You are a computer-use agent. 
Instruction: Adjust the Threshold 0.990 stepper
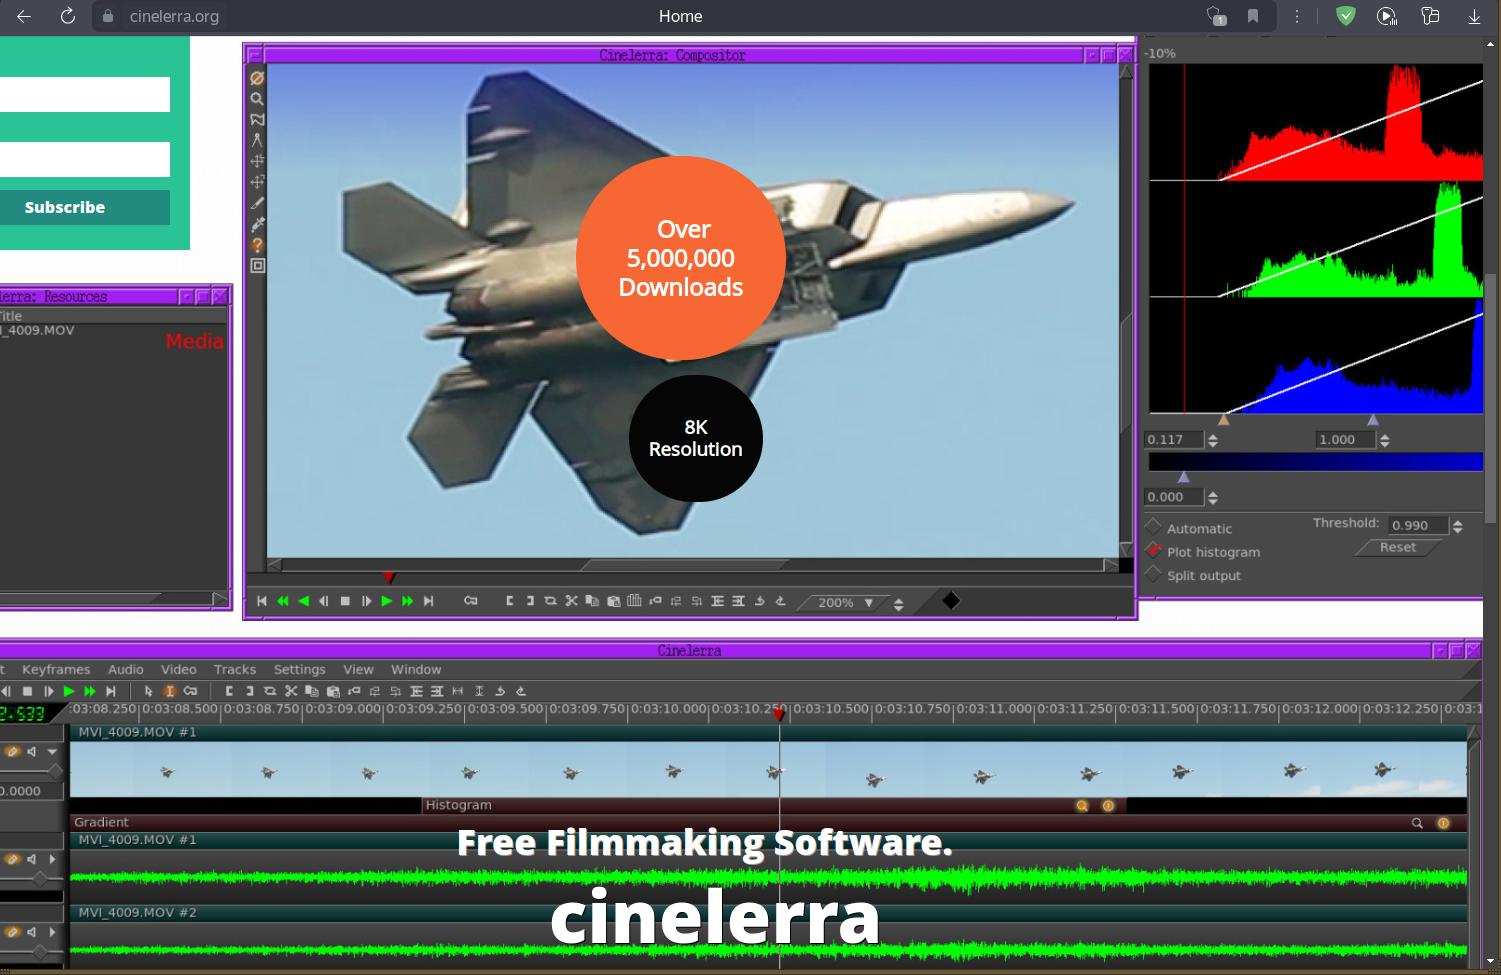tap(1457, 526)
